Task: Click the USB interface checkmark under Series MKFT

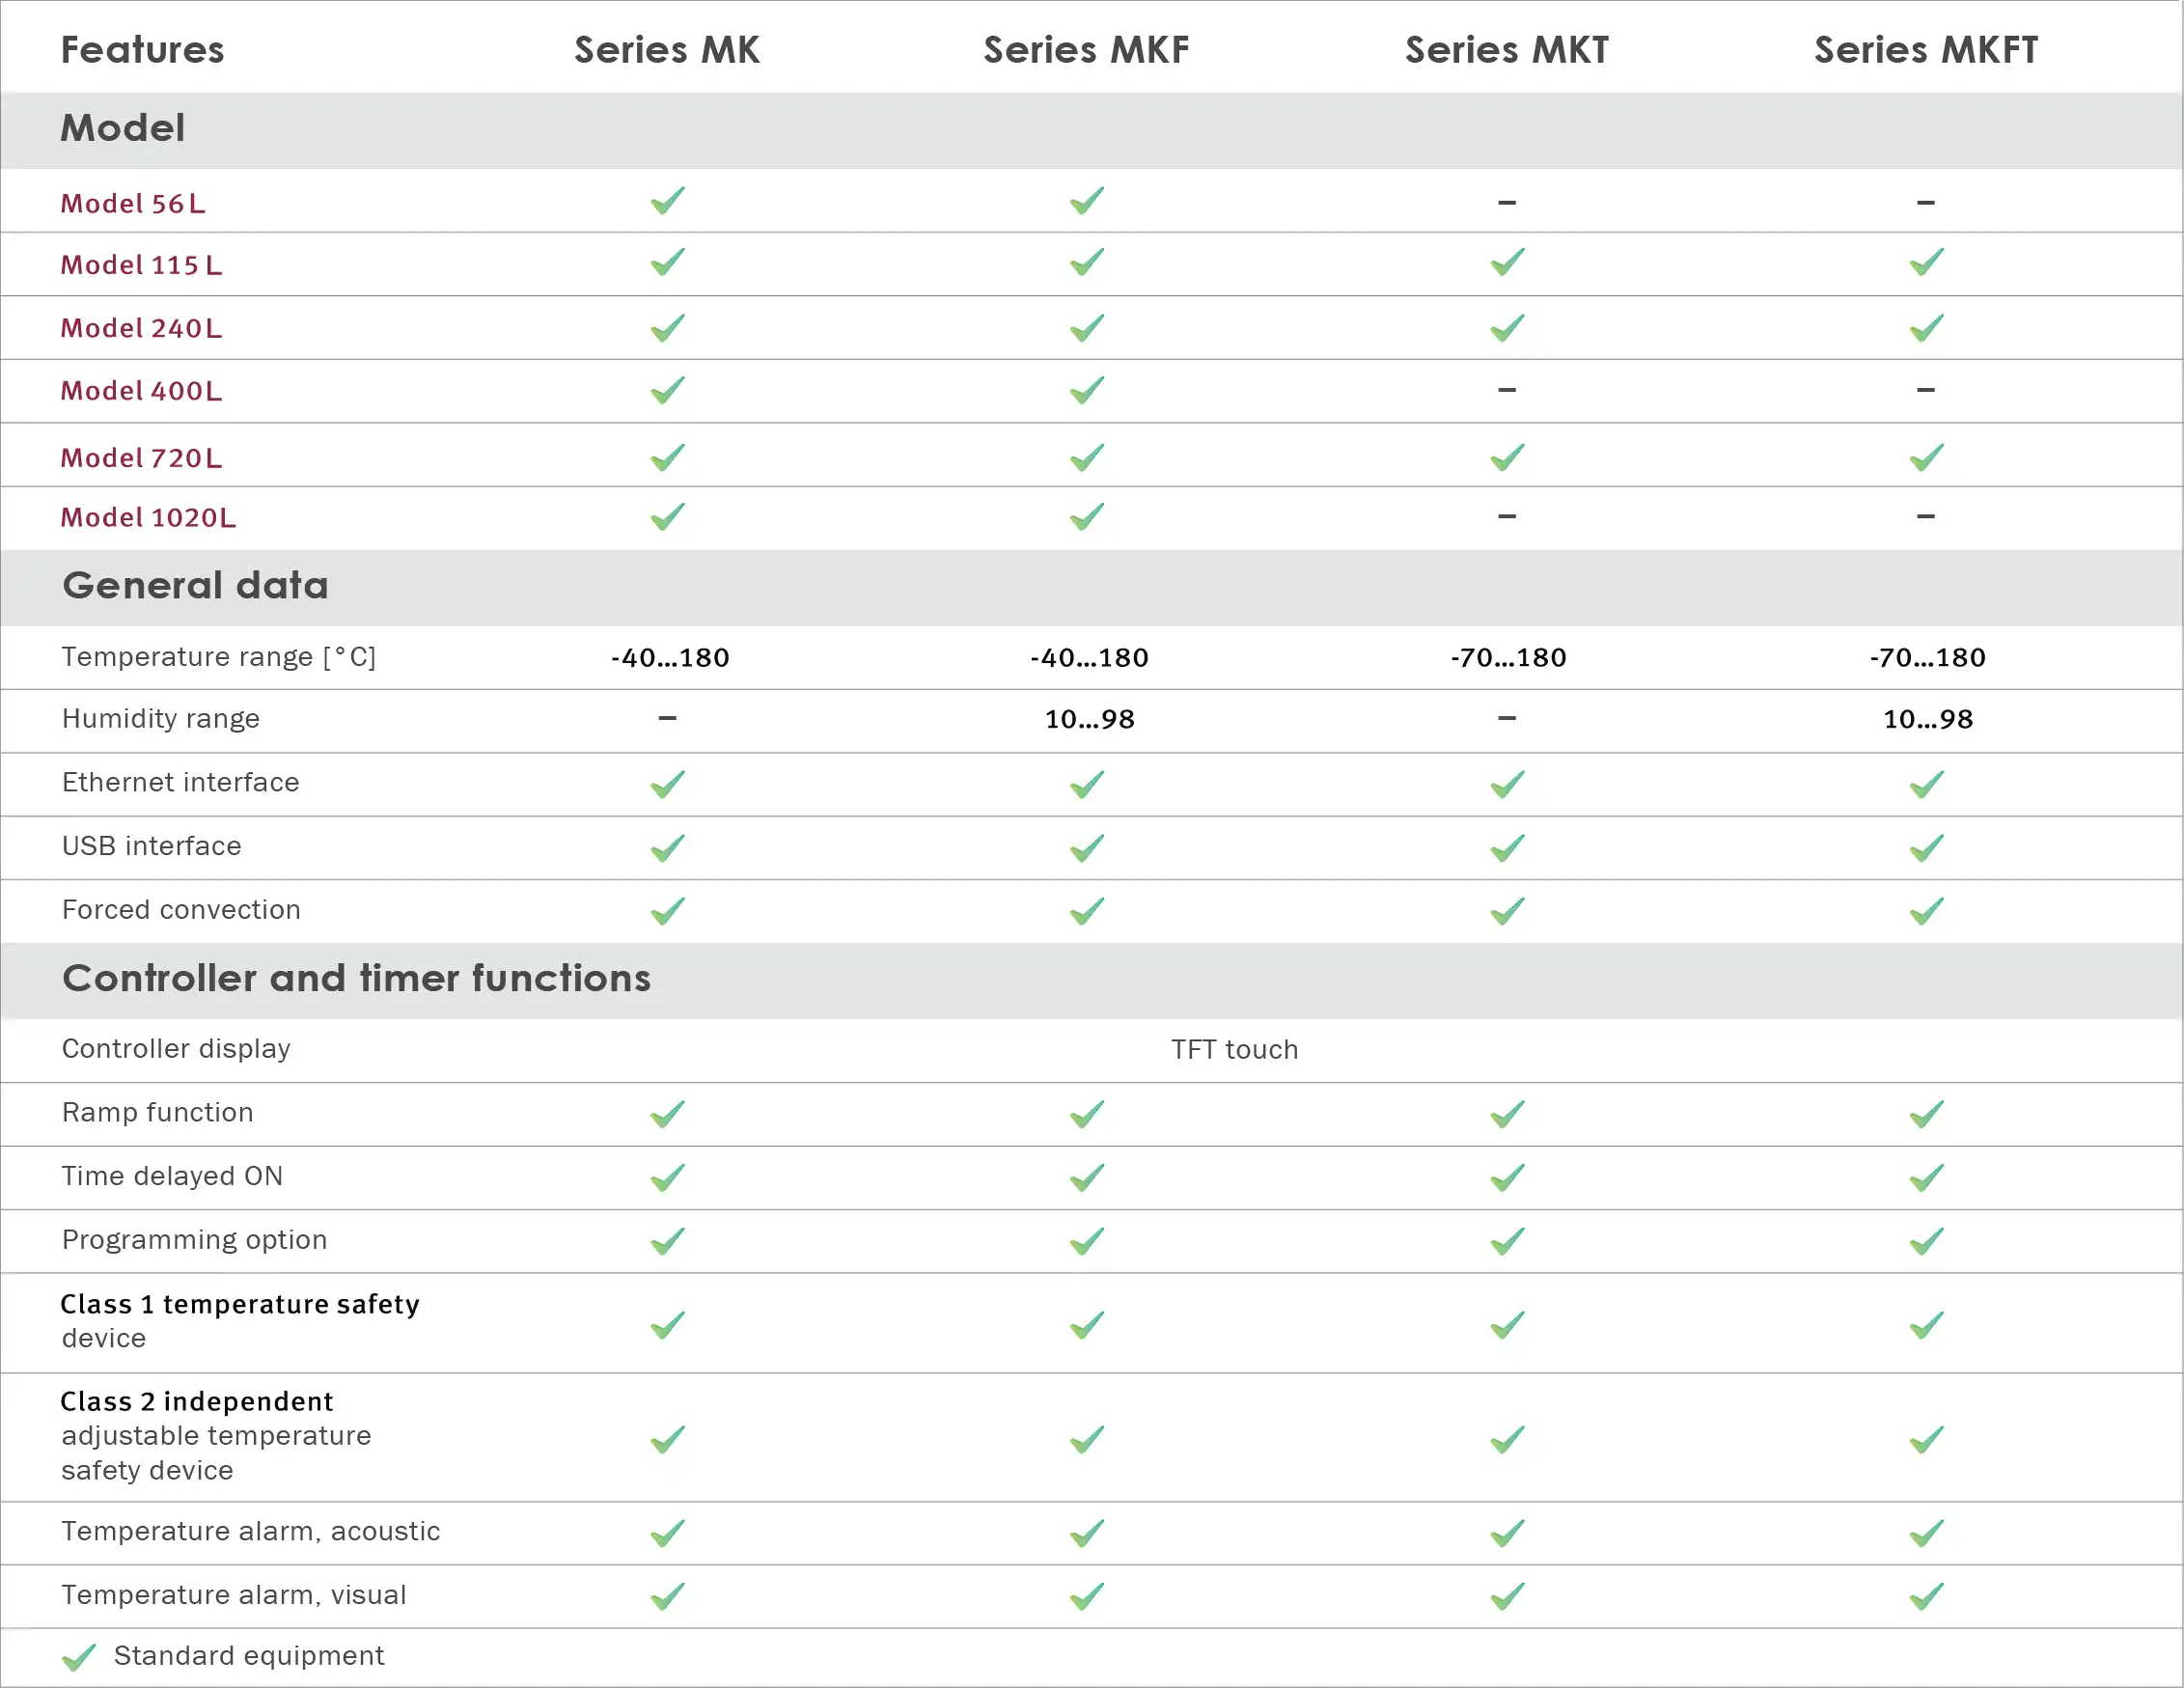Action: pos(1926,849)
